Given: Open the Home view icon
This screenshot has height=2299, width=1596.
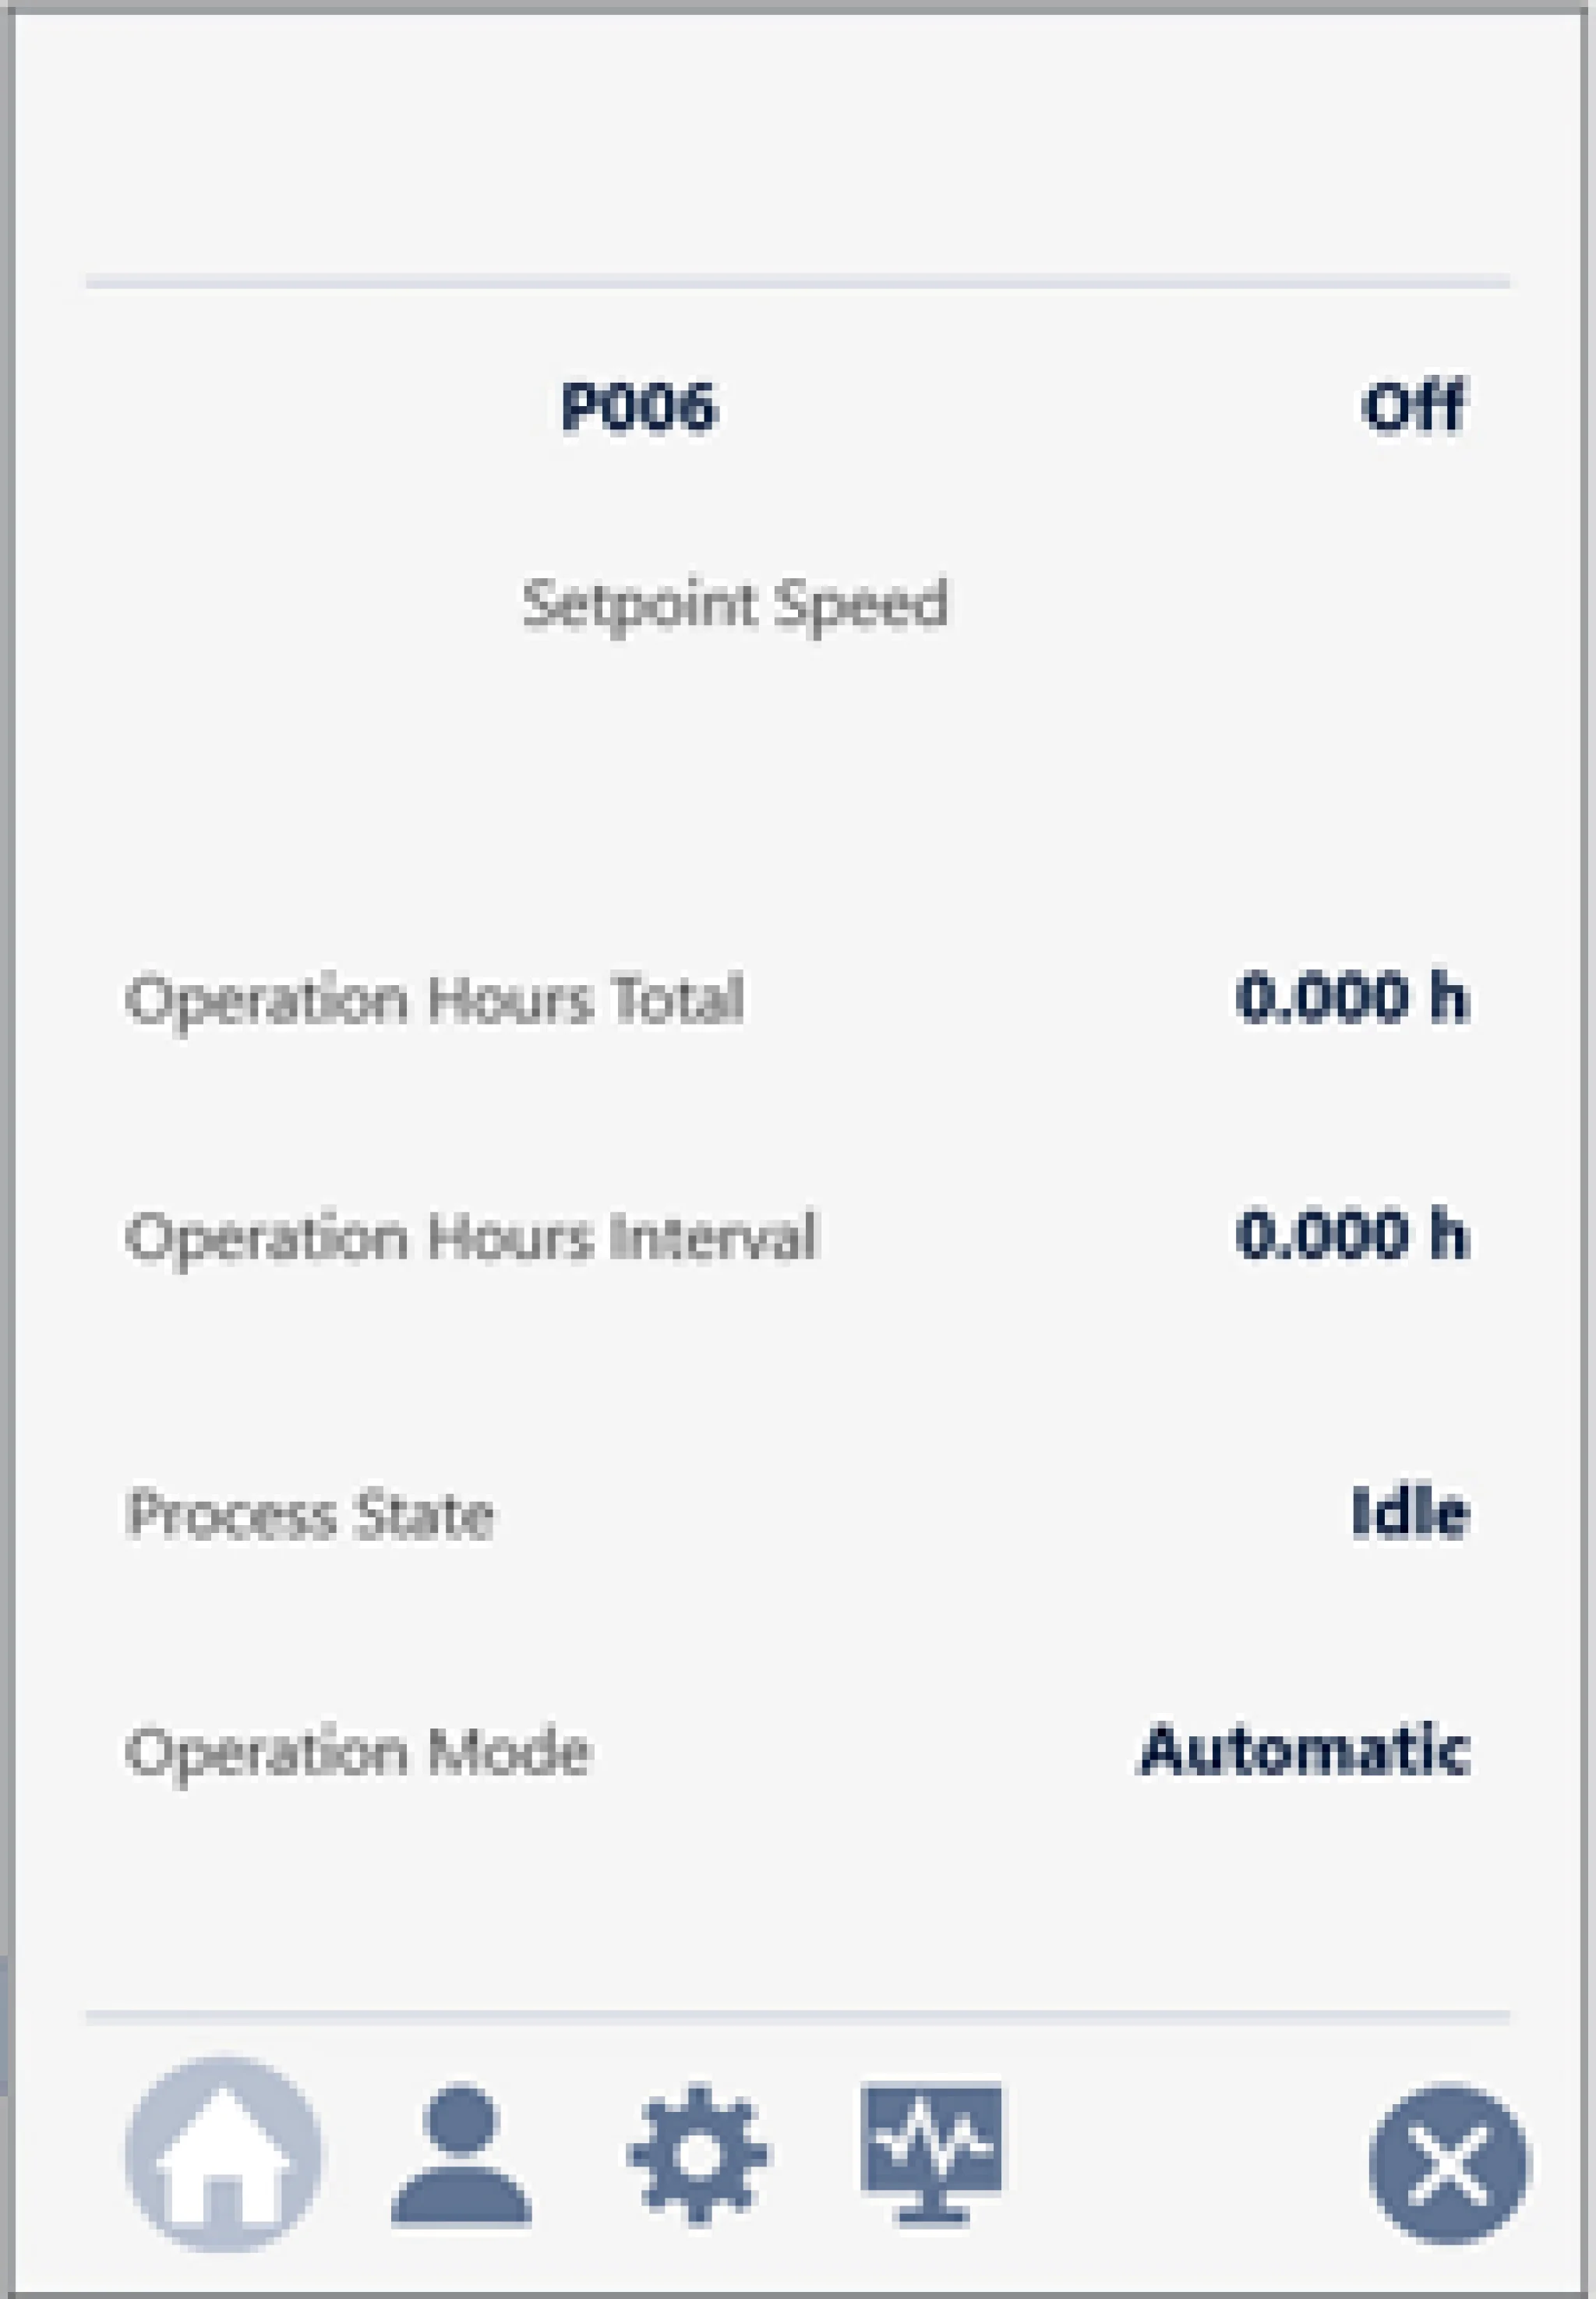Looking at the screenshot, I should click(223, 2154).
